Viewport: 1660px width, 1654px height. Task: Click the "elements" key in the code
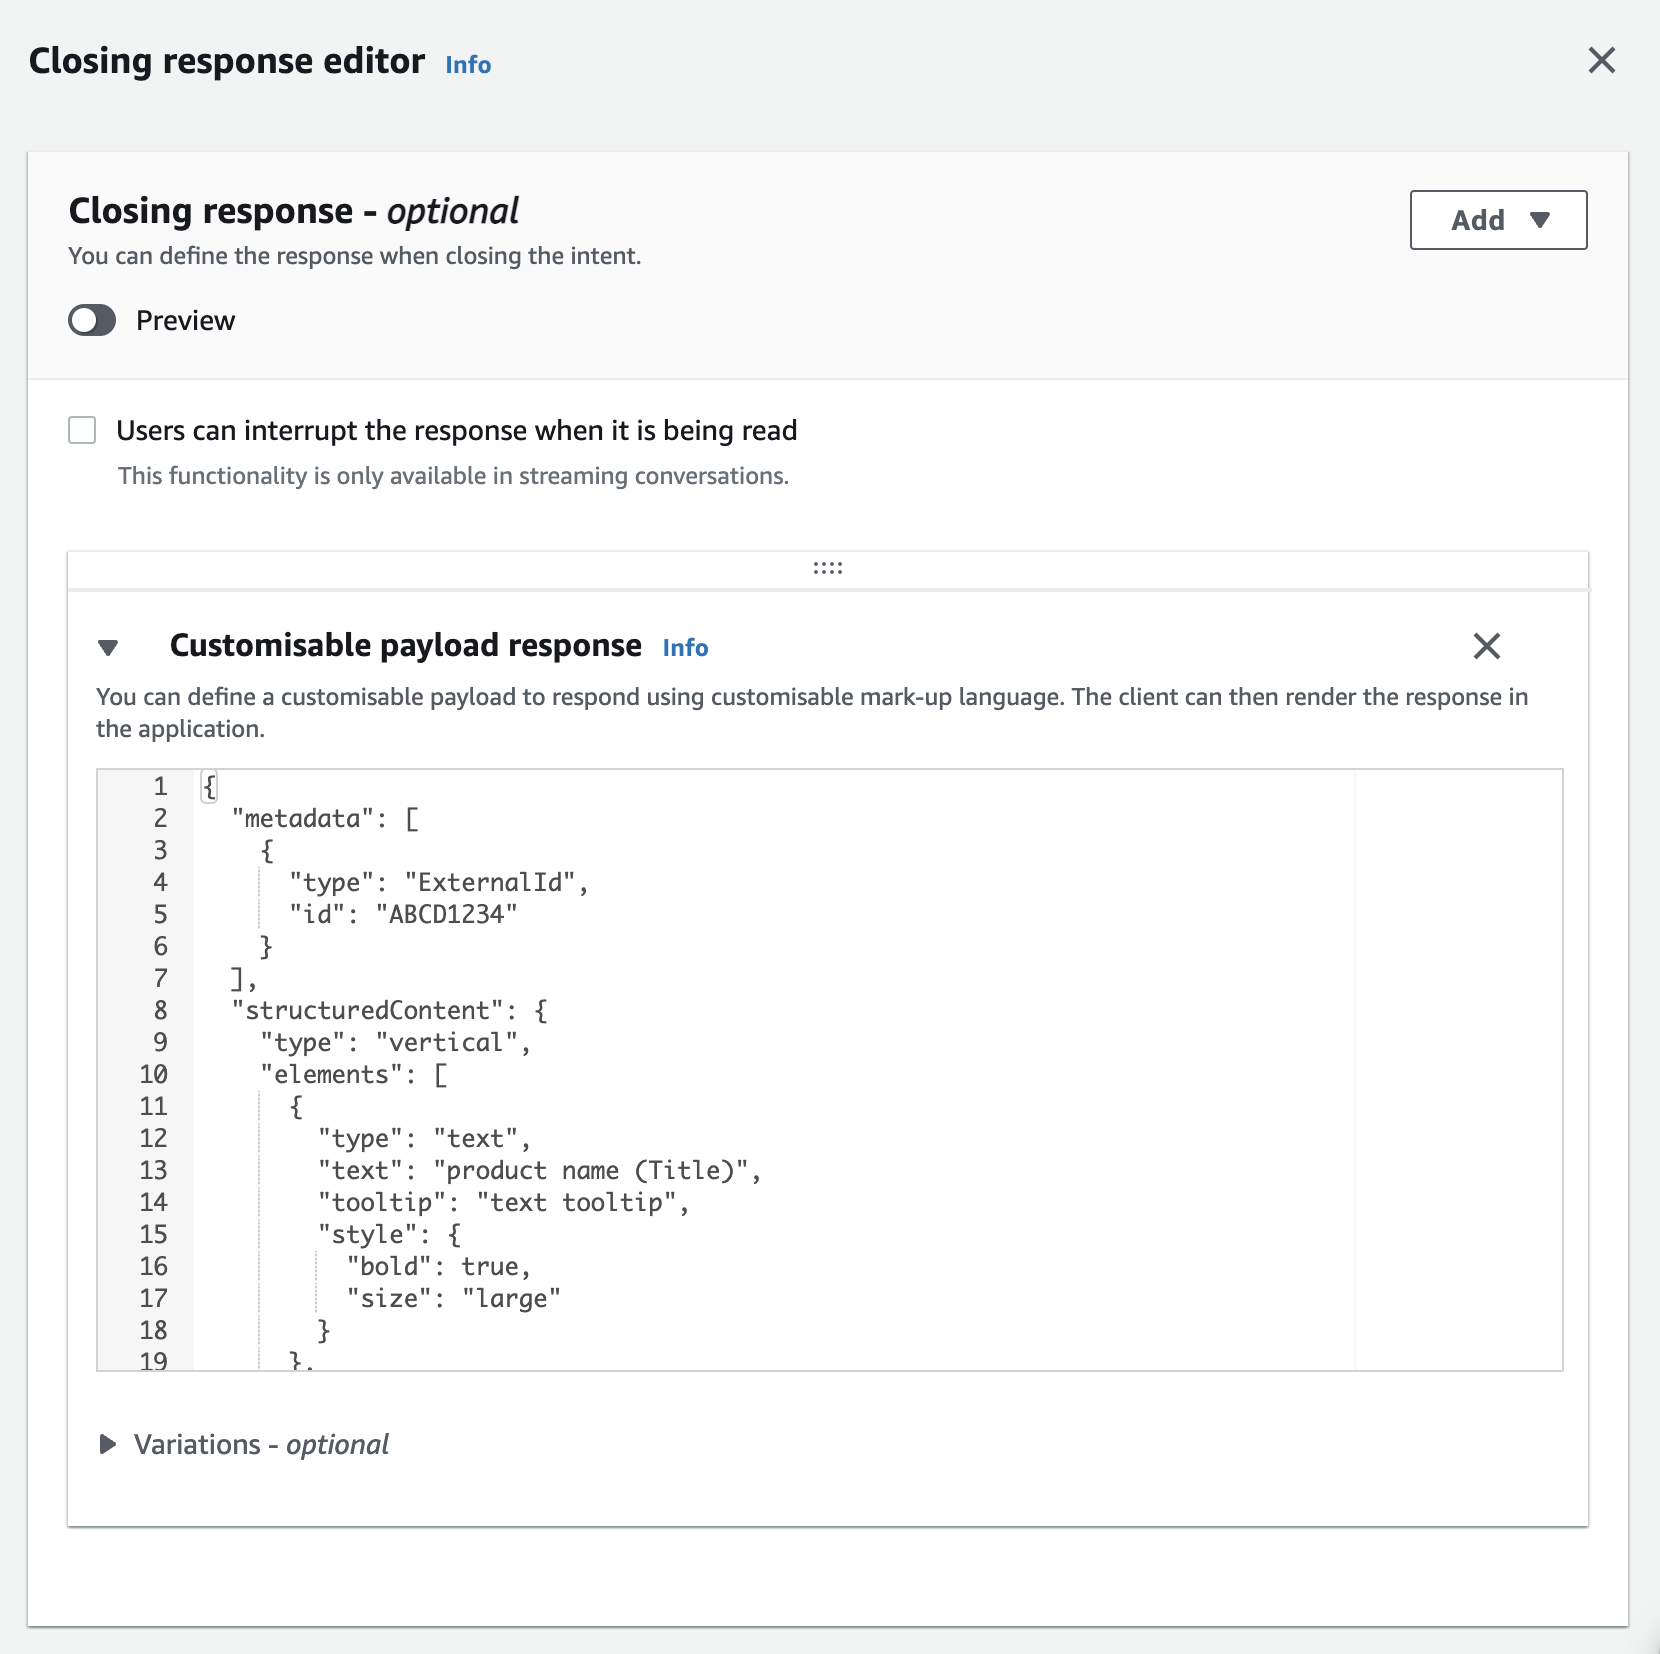332,1075
